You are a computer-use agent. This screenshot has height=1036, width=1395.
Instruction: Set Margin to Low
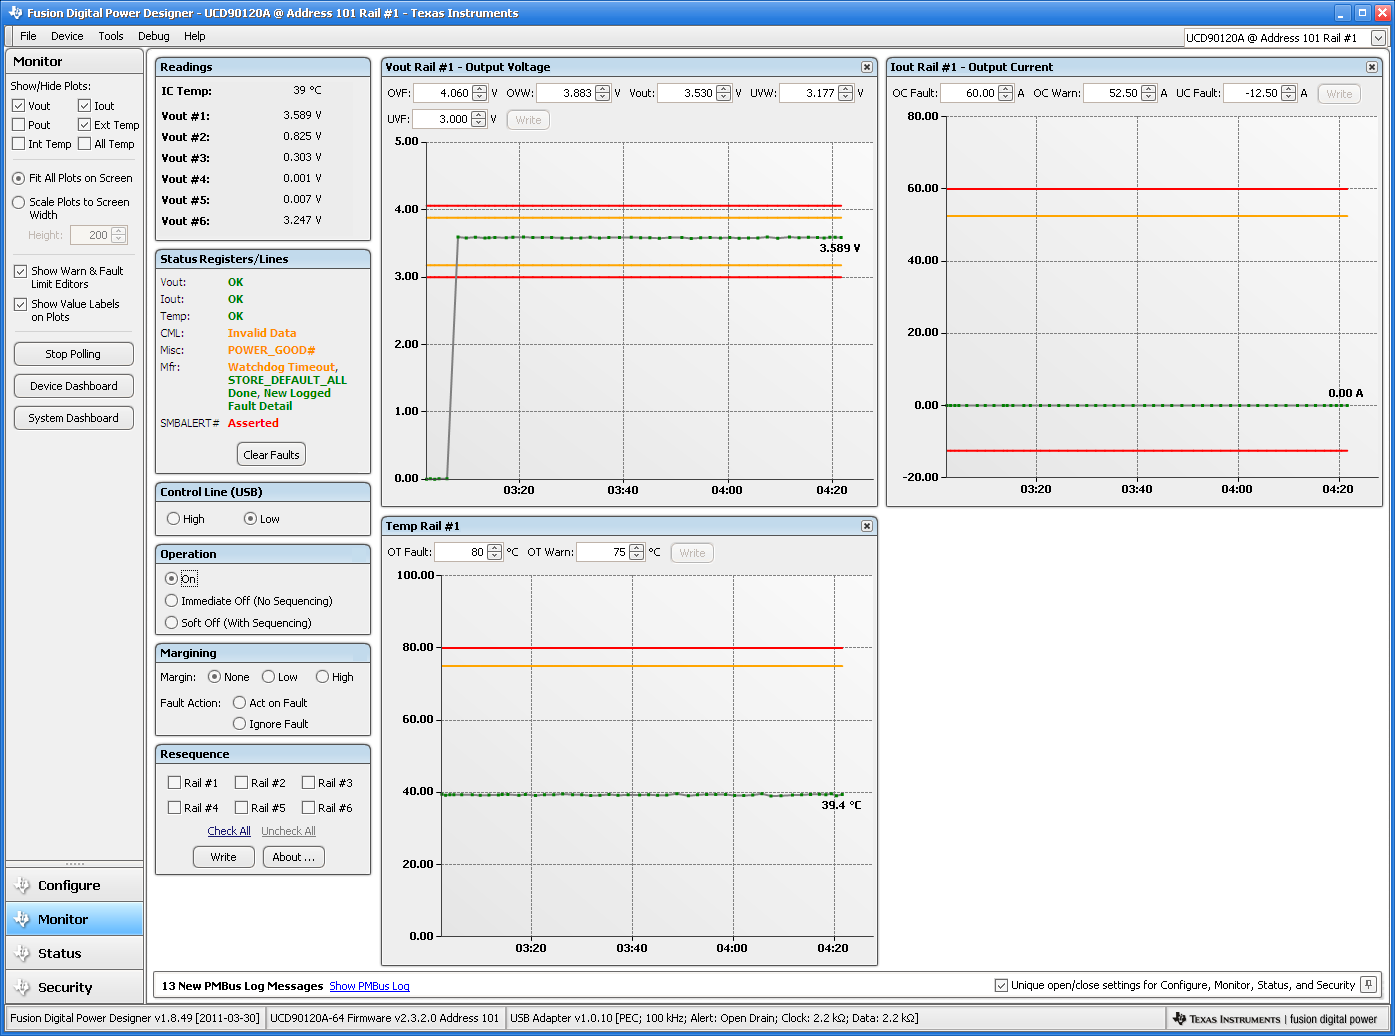(x=268, y=677)
